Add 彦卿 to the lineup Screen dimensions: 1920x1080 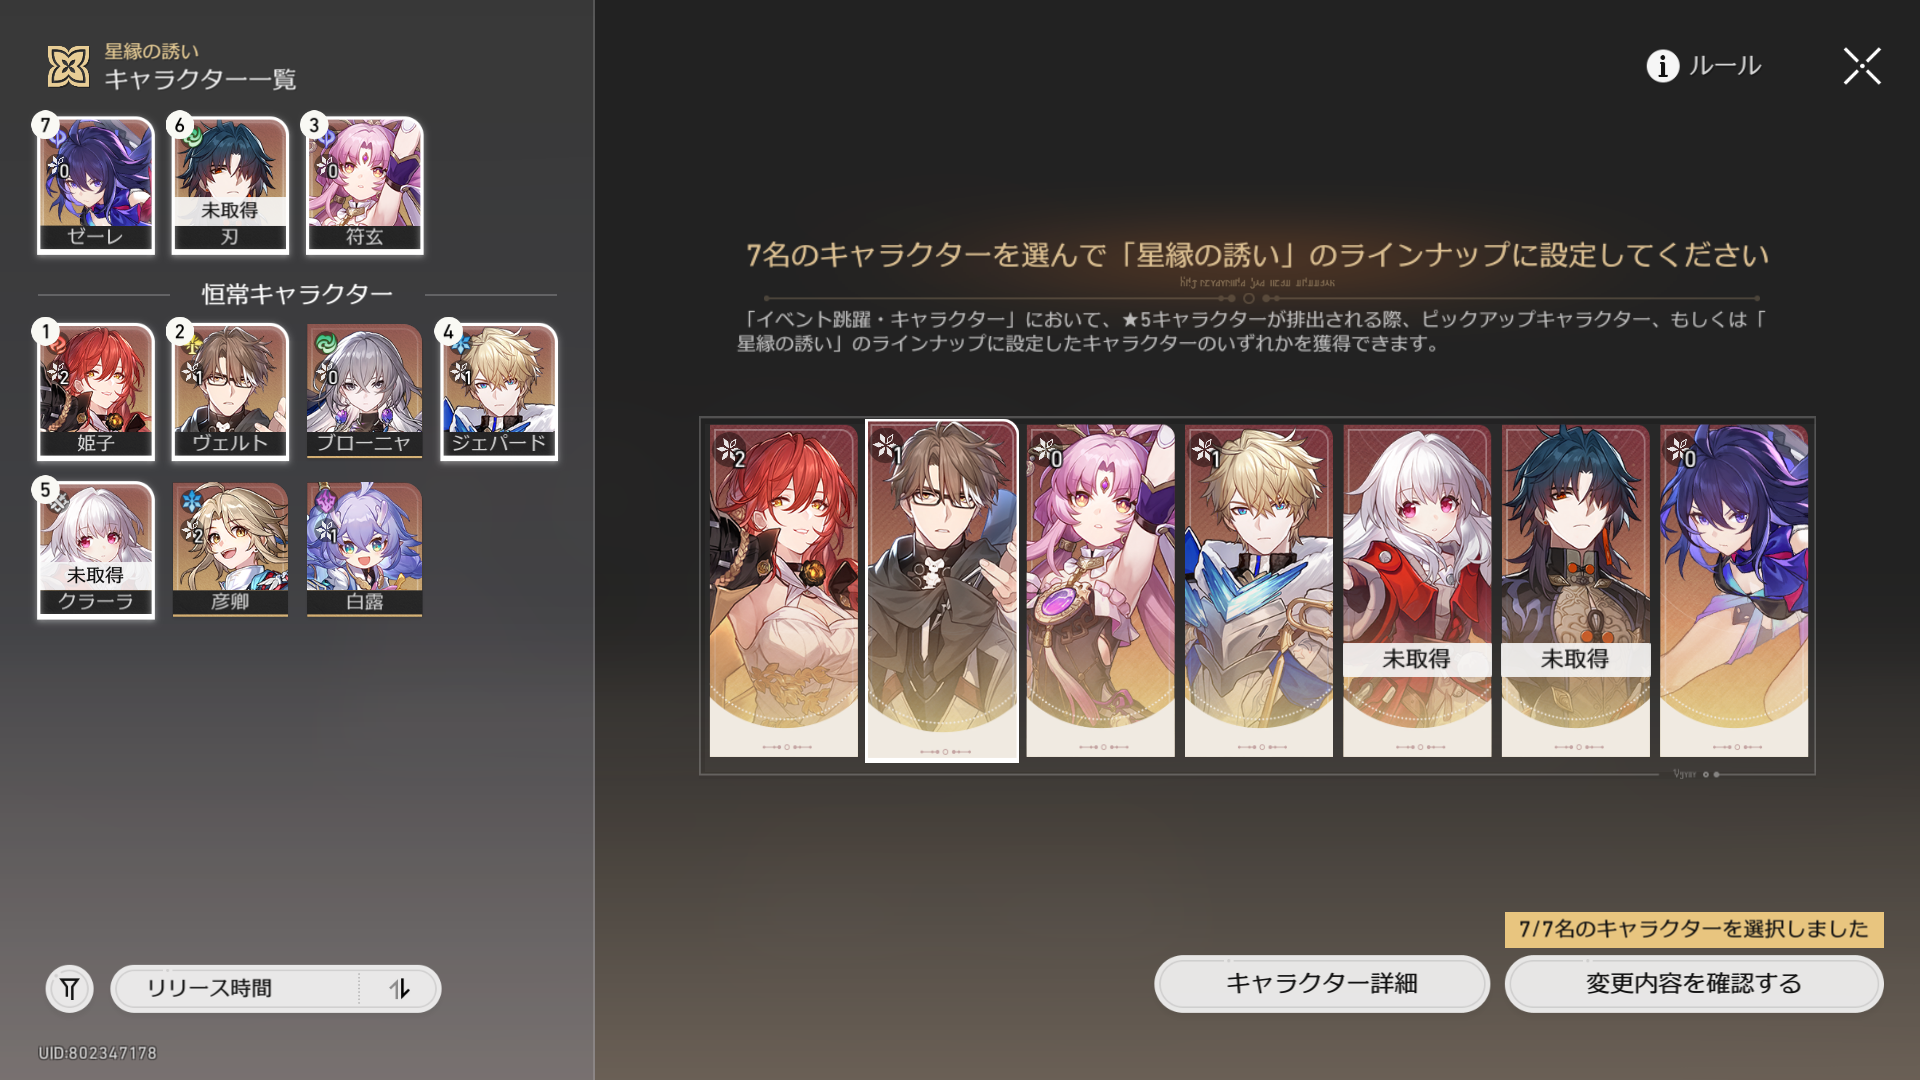(x=230, y=549)
